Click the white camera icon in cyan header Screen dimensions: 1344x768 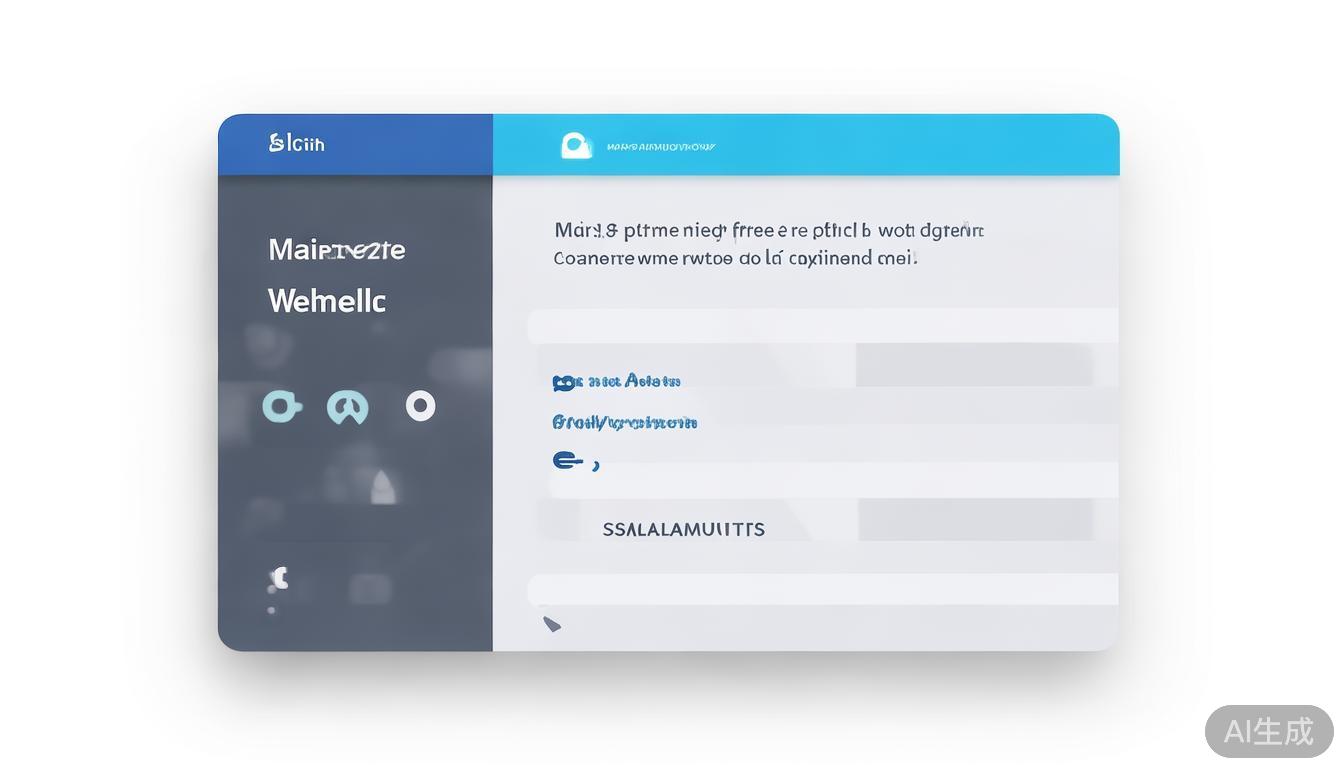click(x=576, y=146)
